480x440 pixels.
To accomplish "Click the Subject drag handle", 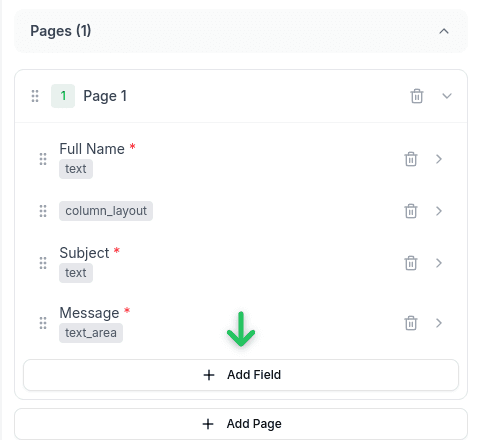I will coord(43,263).
